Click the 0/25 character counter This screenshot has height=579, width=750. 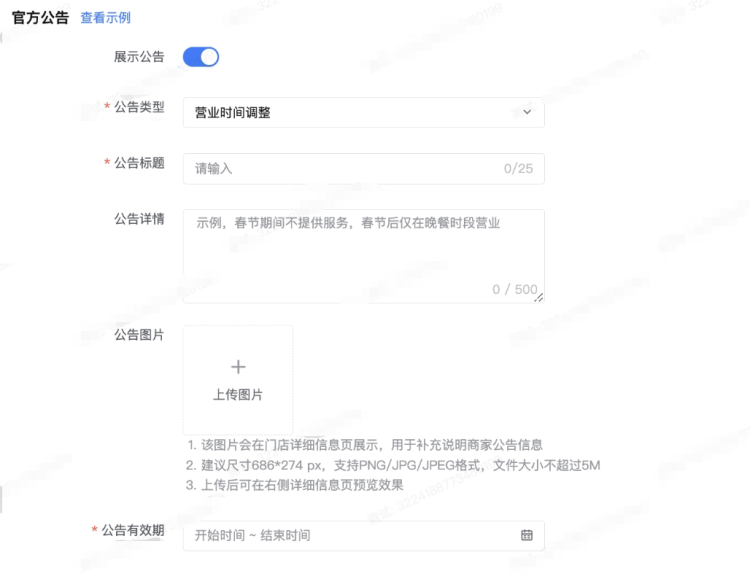pos(518,168)
